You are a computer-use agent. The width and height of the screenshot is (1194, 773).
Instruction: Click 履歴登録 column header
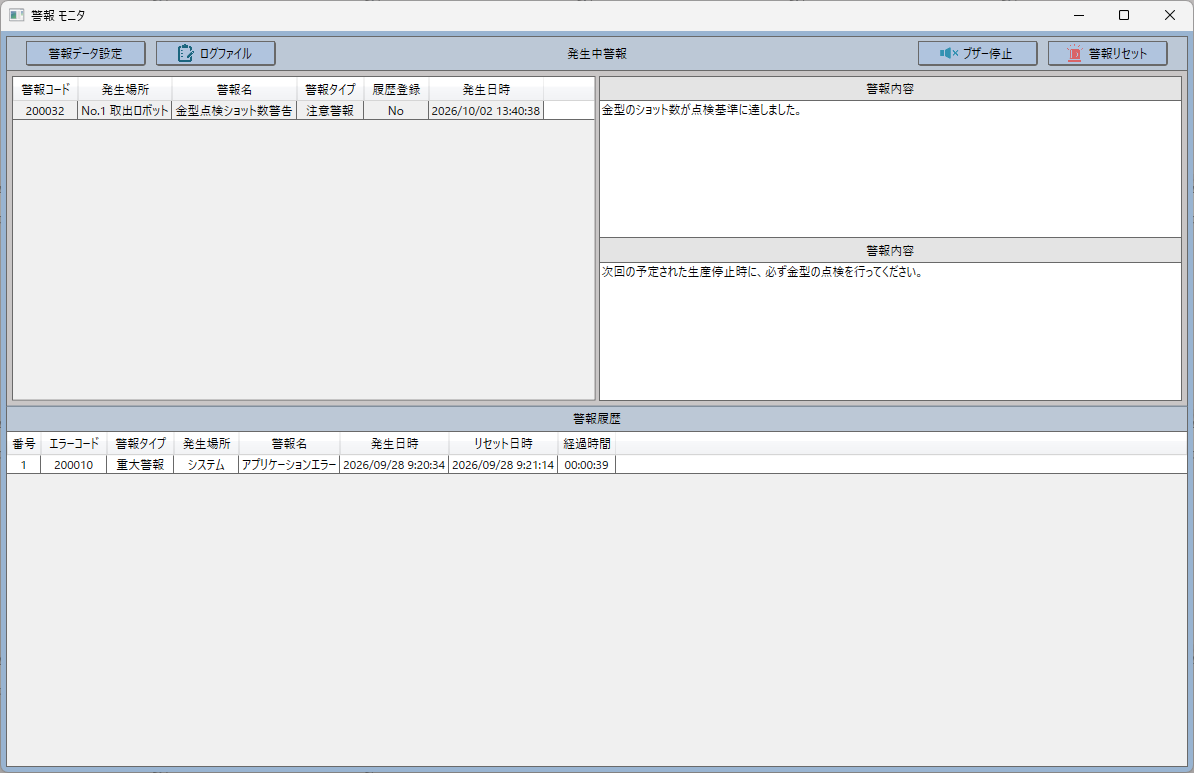[396, 89]
